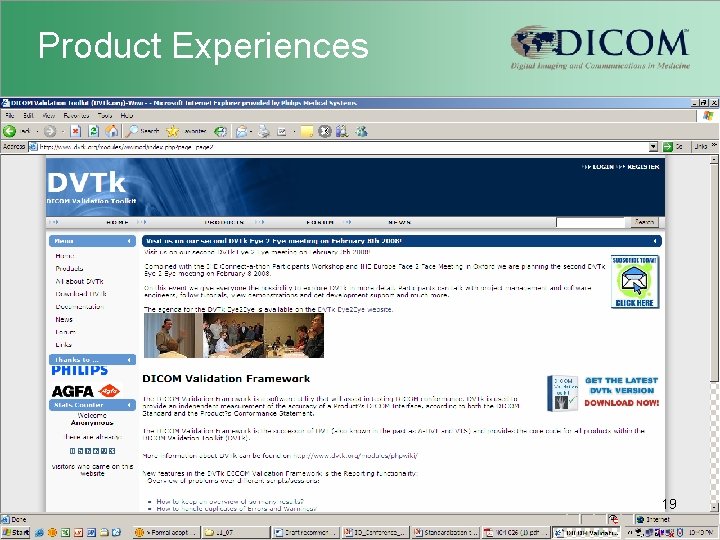Open the File menu

click(x=10, y=116)
